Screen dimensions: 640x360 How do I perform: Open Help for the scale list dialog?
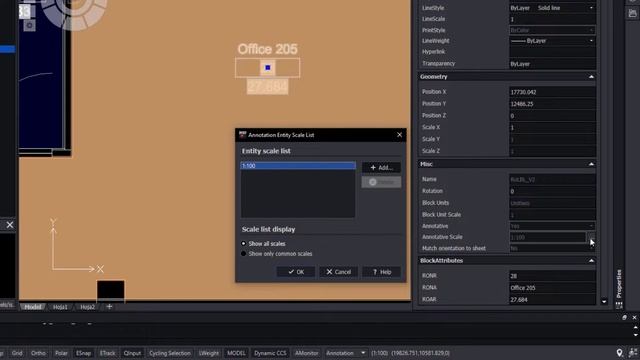[381, 272]
